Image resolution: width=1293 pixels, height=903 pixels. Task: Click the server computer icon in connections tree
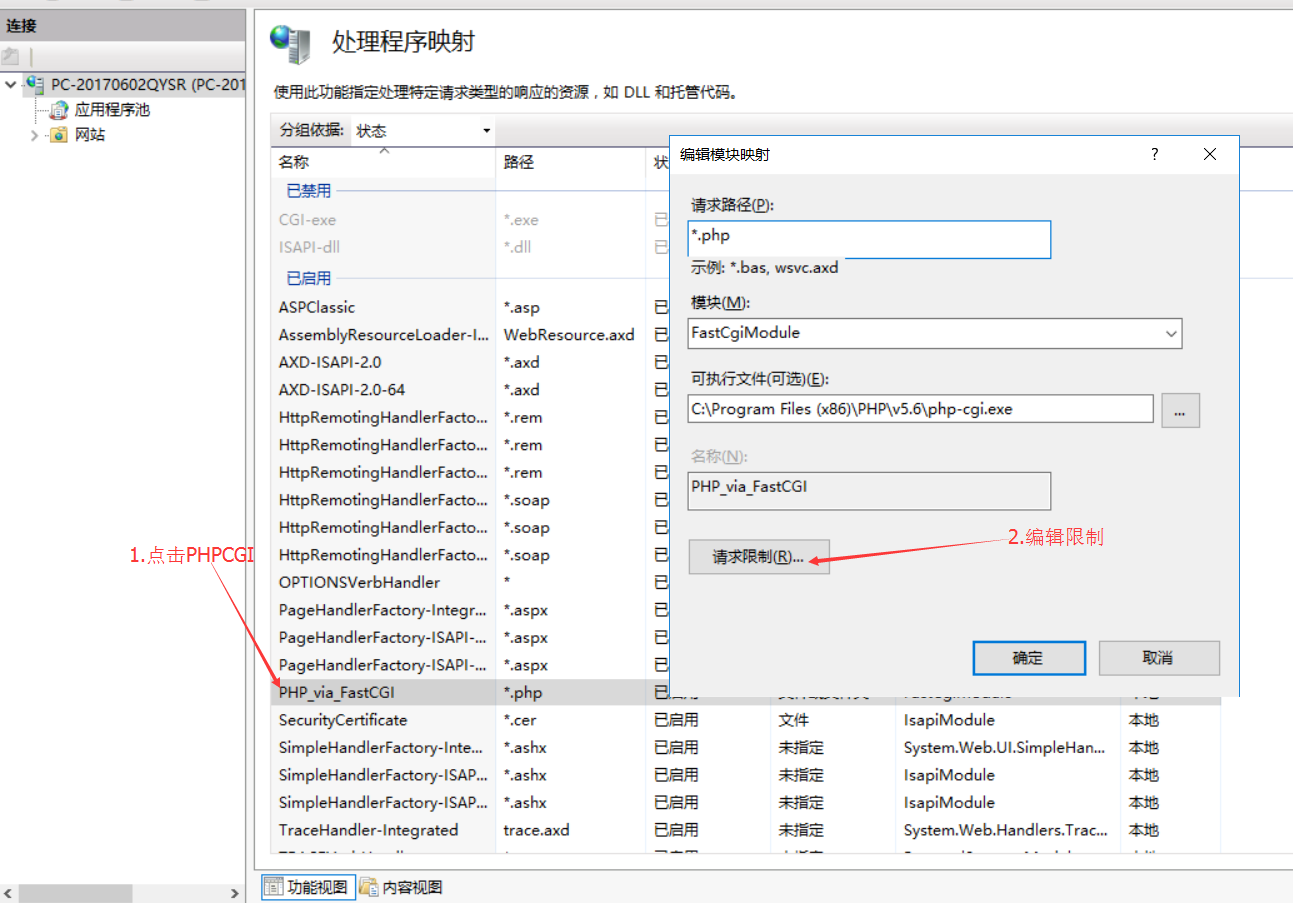point(35,84)
